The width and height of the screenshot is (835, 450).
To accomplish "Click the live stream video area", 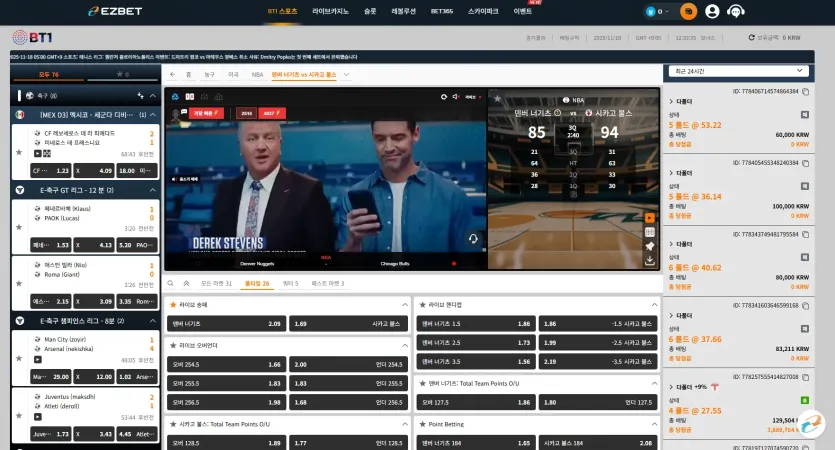I will (x=326, y=186).
